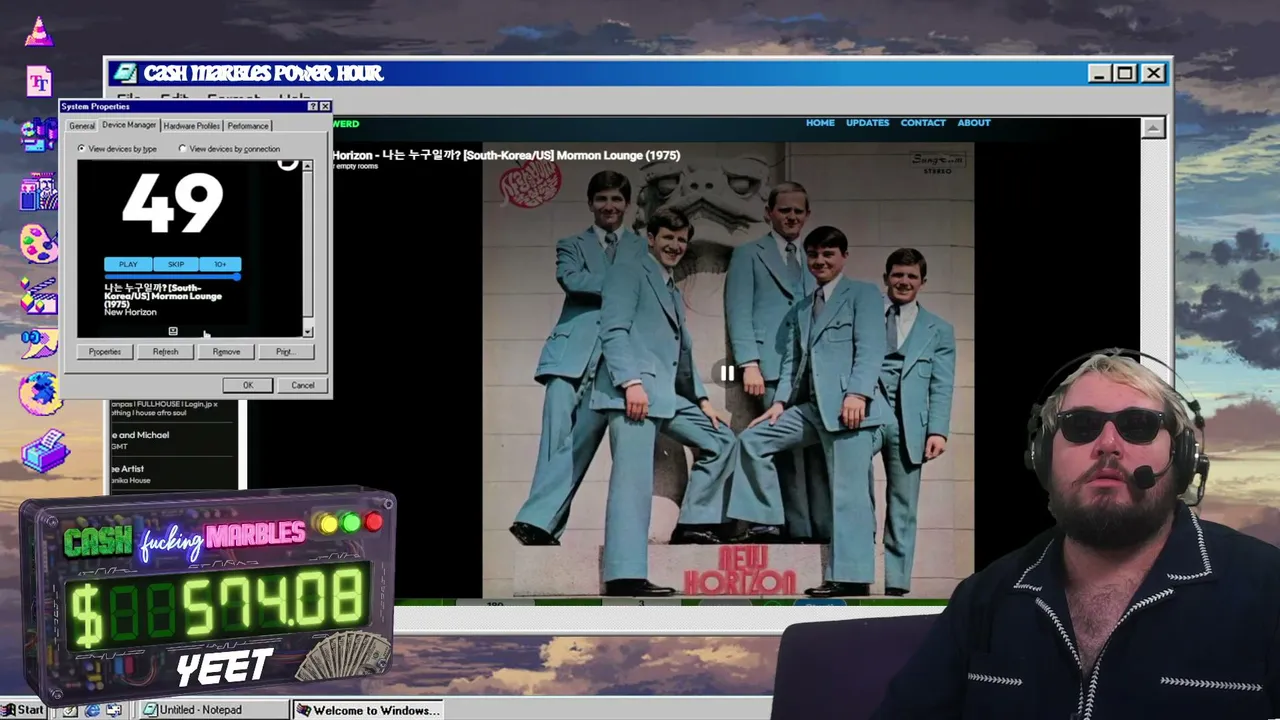Click the song title above the album cover
The height and width of the screenshot is (720, 1280).
506,155
